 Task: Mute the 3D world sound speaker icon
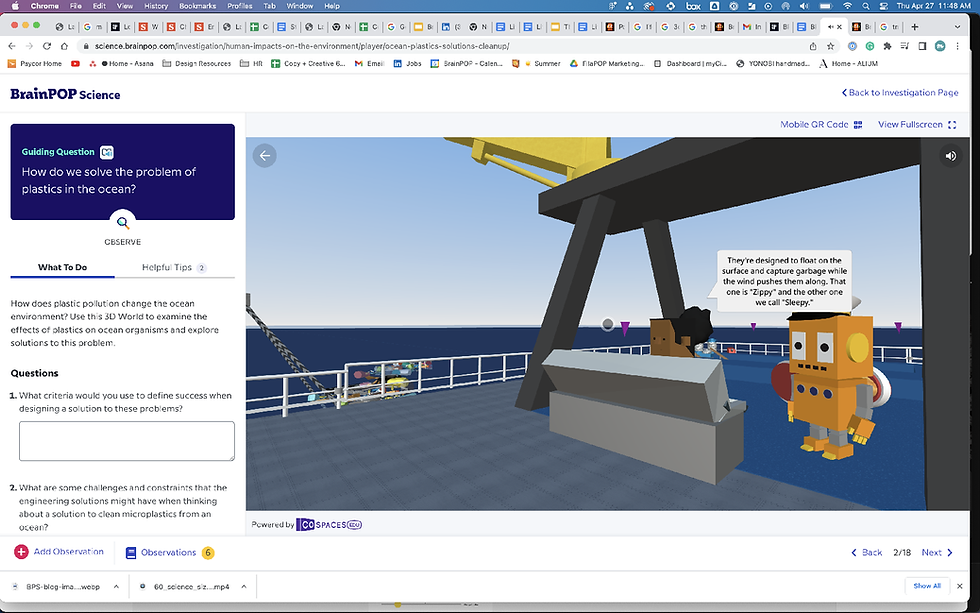point(951,156)
